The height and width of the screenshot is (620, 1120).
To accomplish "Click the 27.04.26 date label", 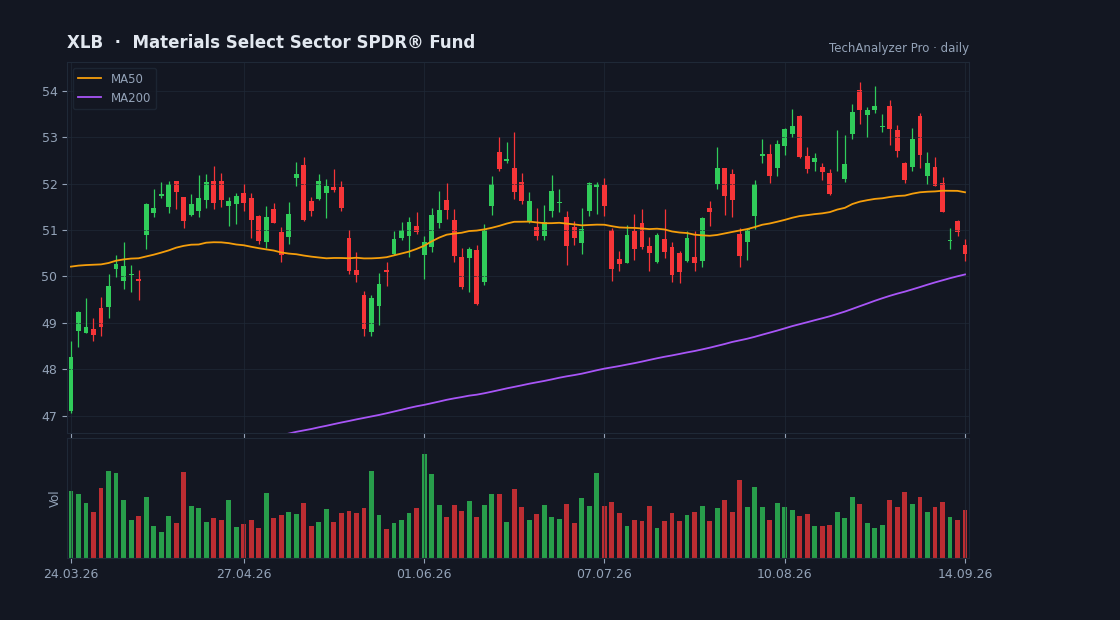I will pyautogui.click(x=244, y=574).
